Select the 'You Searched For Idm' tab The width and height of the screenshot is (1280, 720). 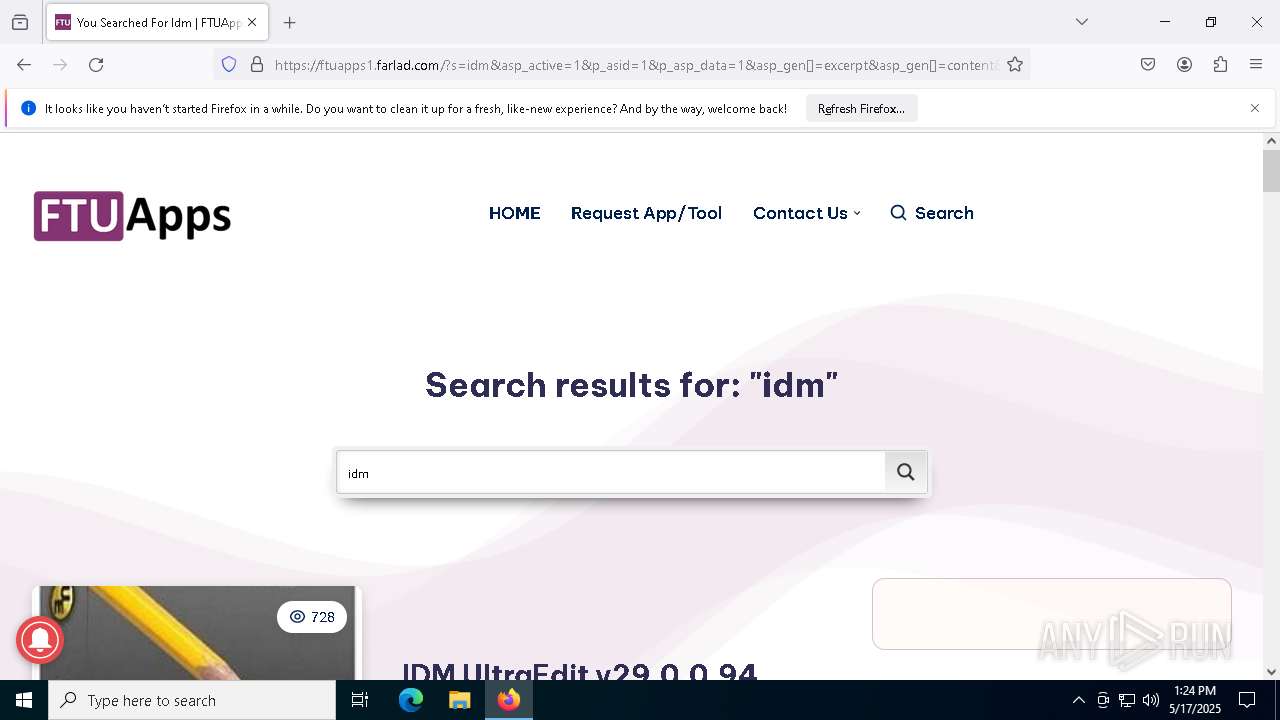click(x=157, y=22)
